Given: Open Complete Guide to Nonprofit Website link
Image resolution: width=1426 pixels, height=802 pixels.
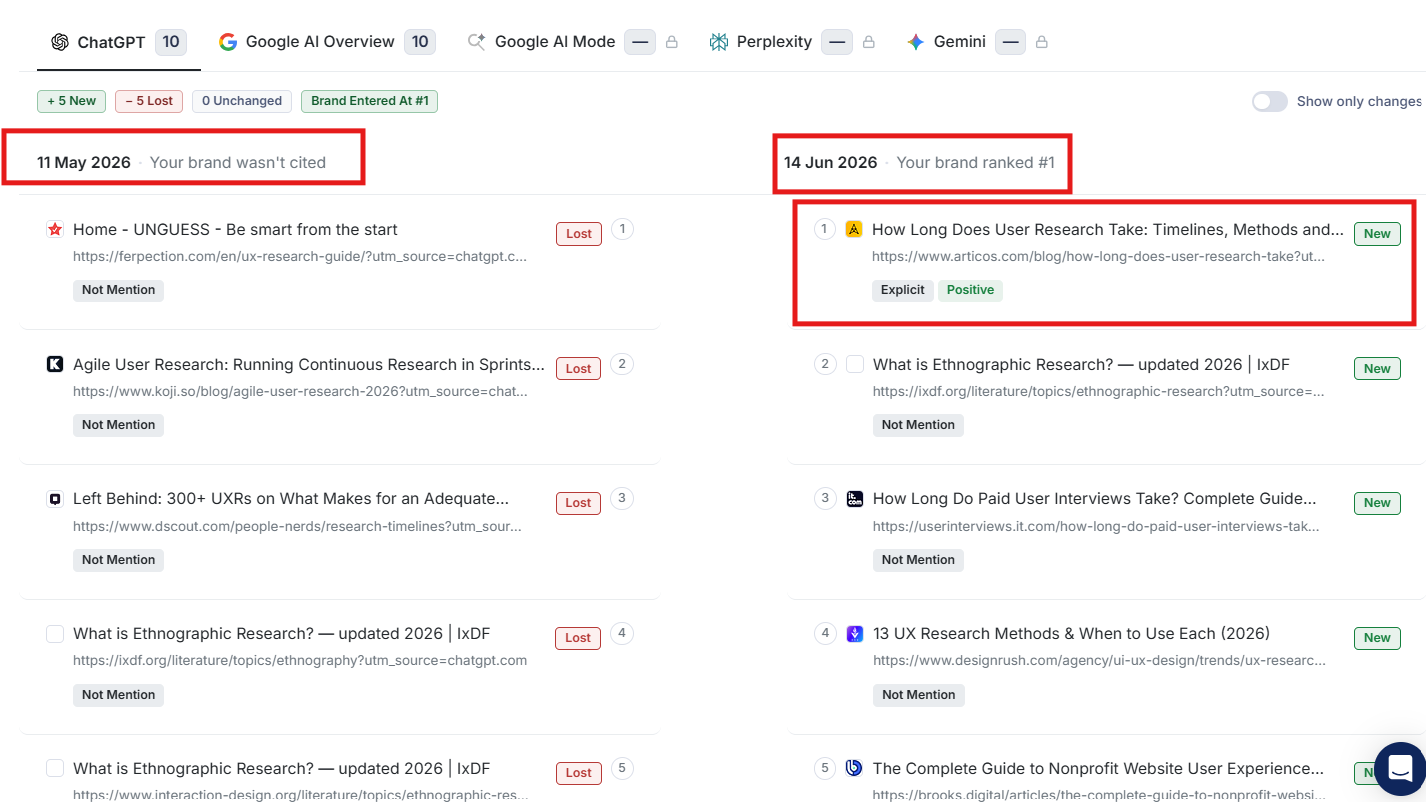Looking at the screenshot, I should pyautogui.click(x=1099, y=769).
